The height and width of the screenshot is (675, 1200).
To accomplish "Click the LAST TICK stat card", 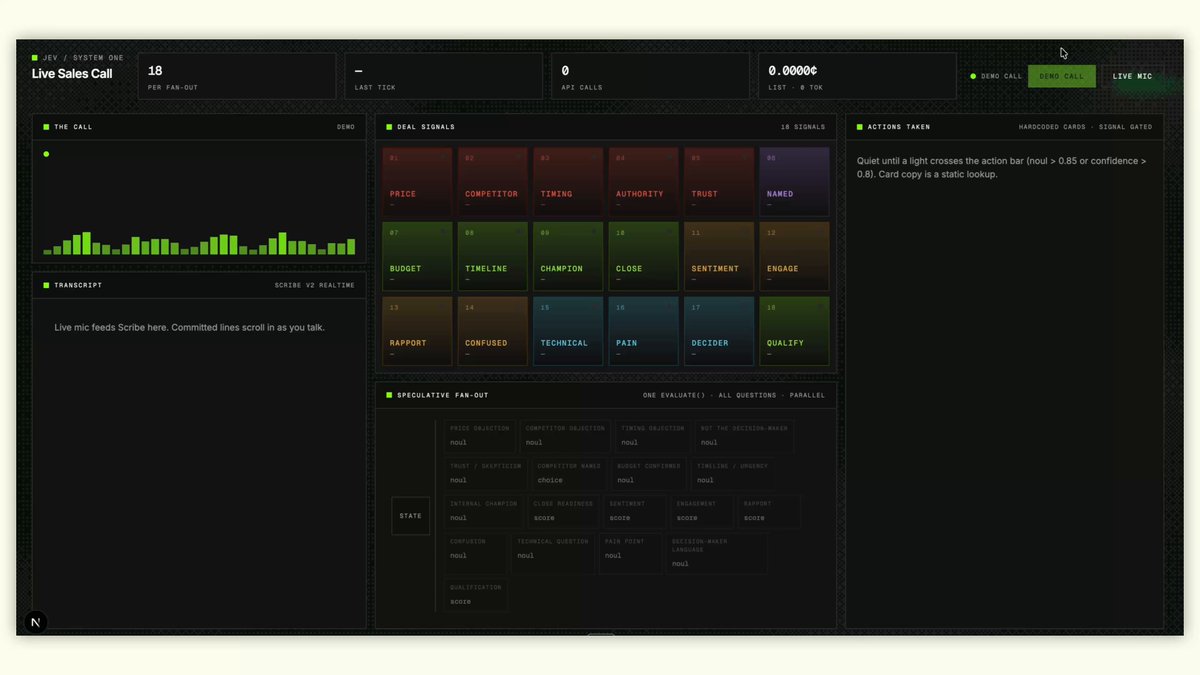I will [x=443, y=76].
